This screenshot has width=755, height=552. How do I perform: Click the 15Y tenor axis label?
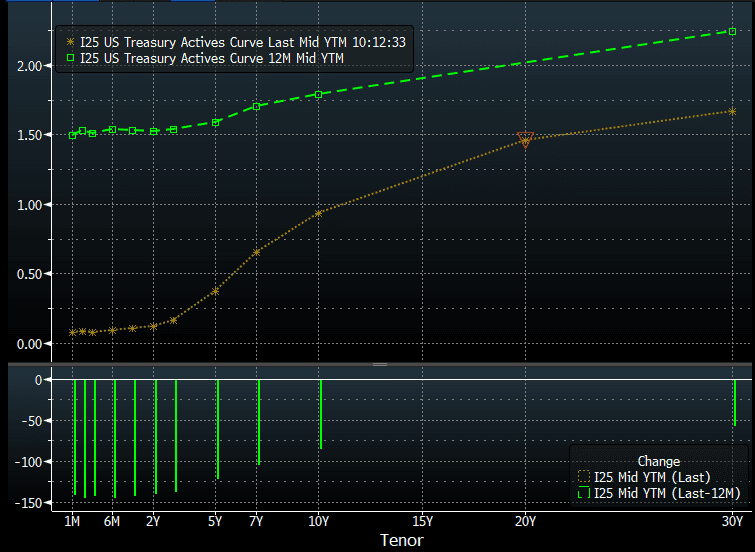point(422,522)
